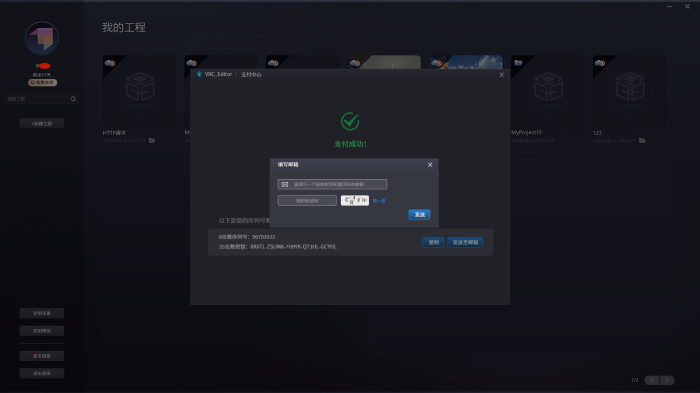Close the email entry dialog
The width and height of the screenshot is (700, 393).
430,165
